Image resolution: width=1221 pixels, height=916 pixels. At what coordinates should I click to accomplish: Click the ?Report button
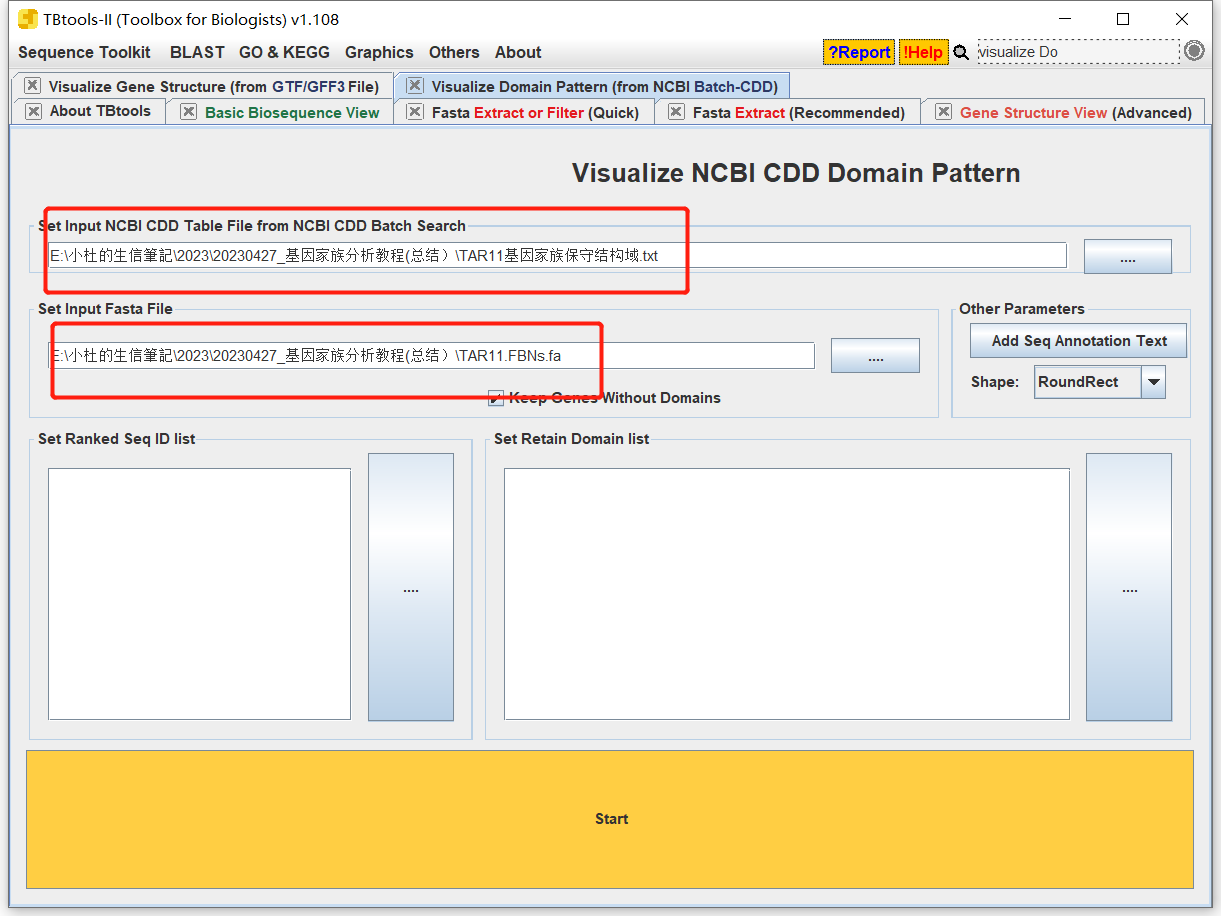(x=859, y=52)
